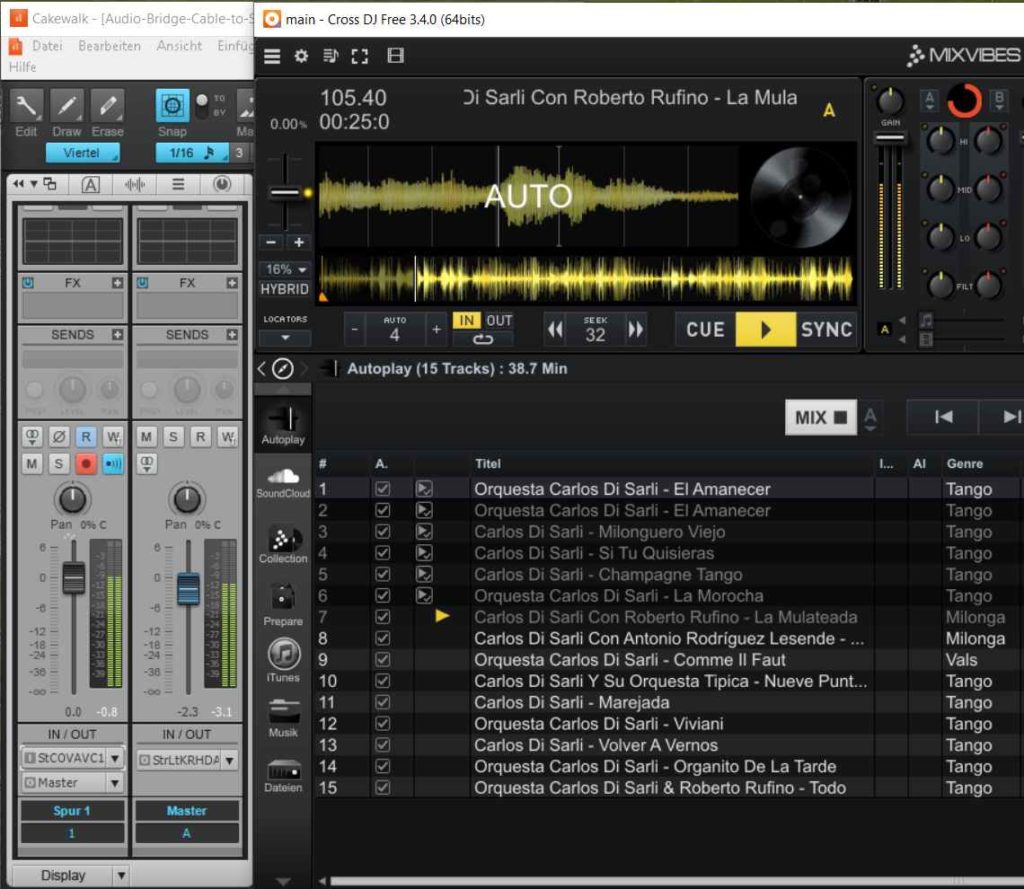Toggle FX power on Spur 1 strip
Image resolution: width=1024 pixels, height=889 pixels.
tap(28, 283)
